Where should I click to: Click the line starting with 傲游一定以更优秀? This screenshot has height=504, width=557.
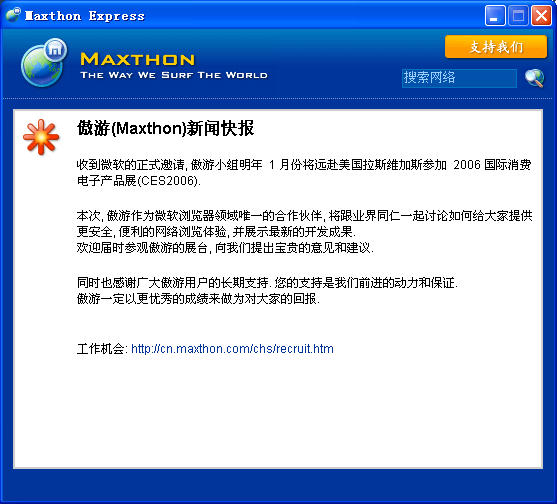point(198,299)
